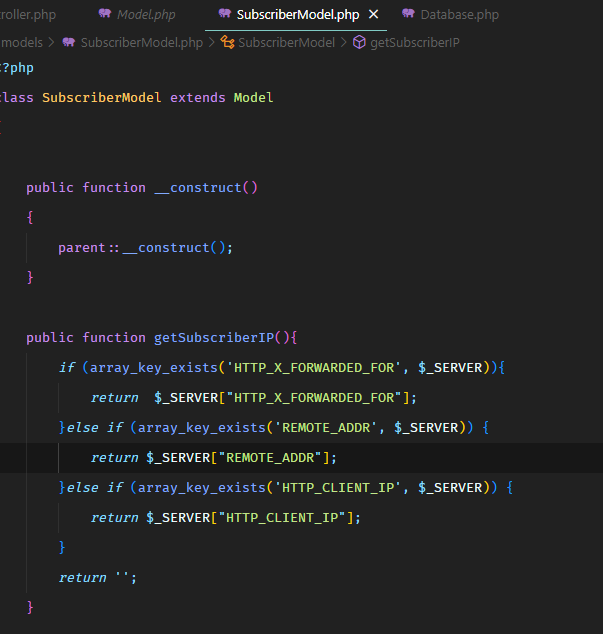Switch to the Model.php tab
603x634 pixels.
click(x=146, y=15)
